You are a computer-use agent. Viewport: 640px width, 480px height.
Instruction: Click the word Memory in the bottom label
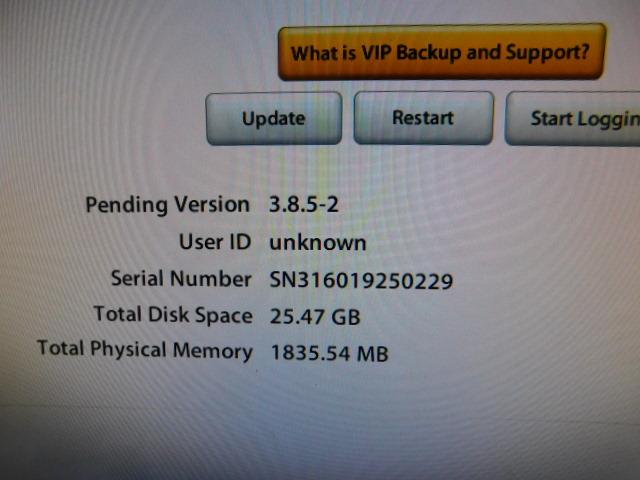pos(213,351)
